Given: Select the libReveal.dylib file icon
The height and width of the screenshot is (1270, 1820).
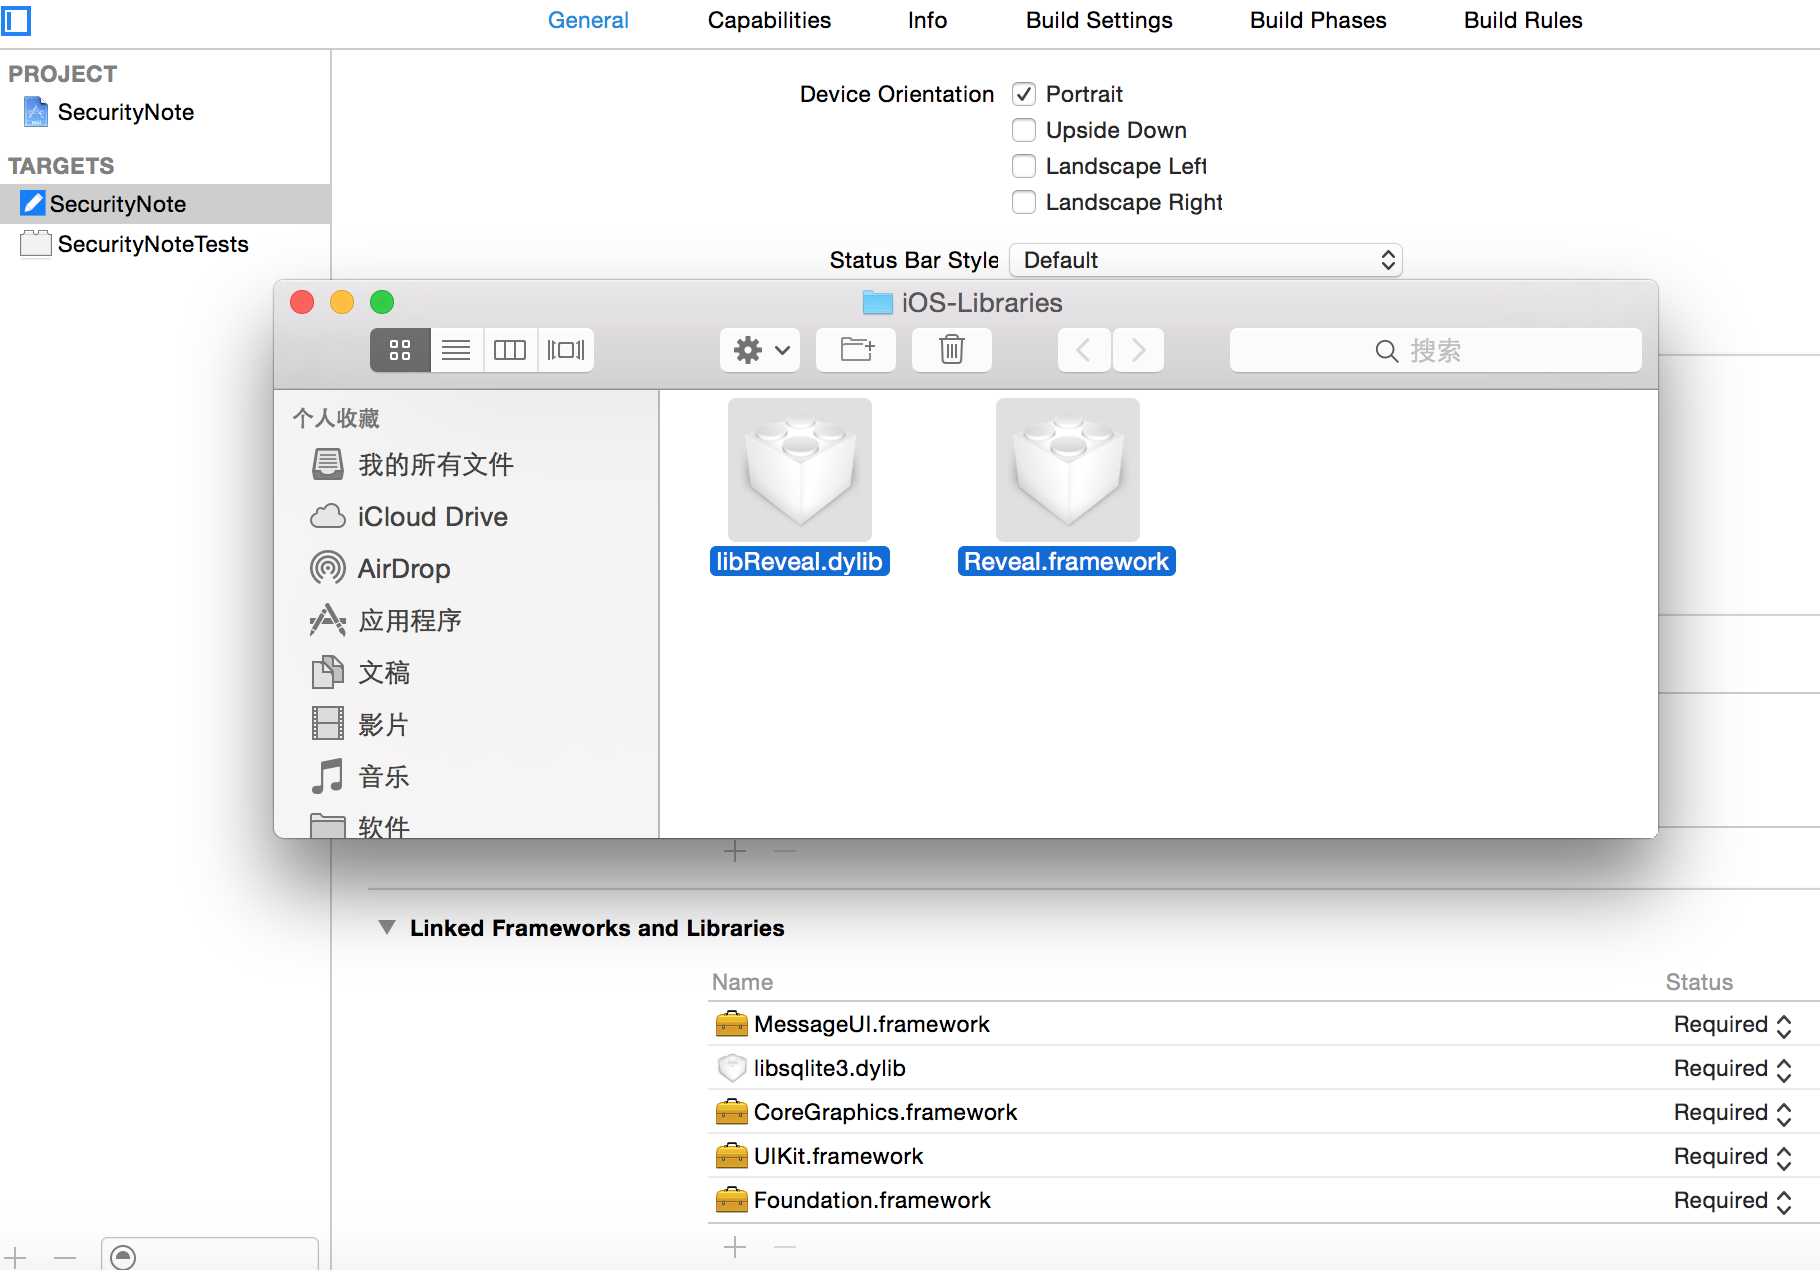Looking at the screenshot, I should point(800,470).
